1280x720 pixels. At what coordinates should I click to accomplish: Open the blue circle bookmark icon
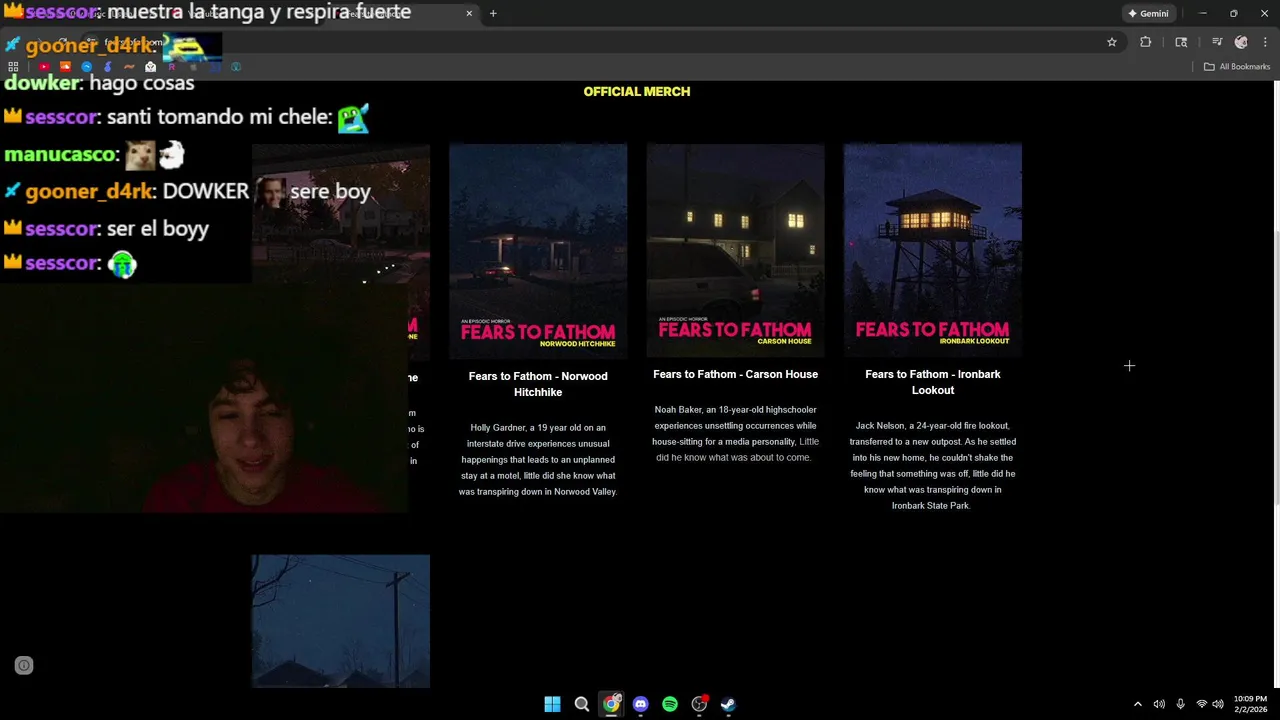[x=87, y=67]
